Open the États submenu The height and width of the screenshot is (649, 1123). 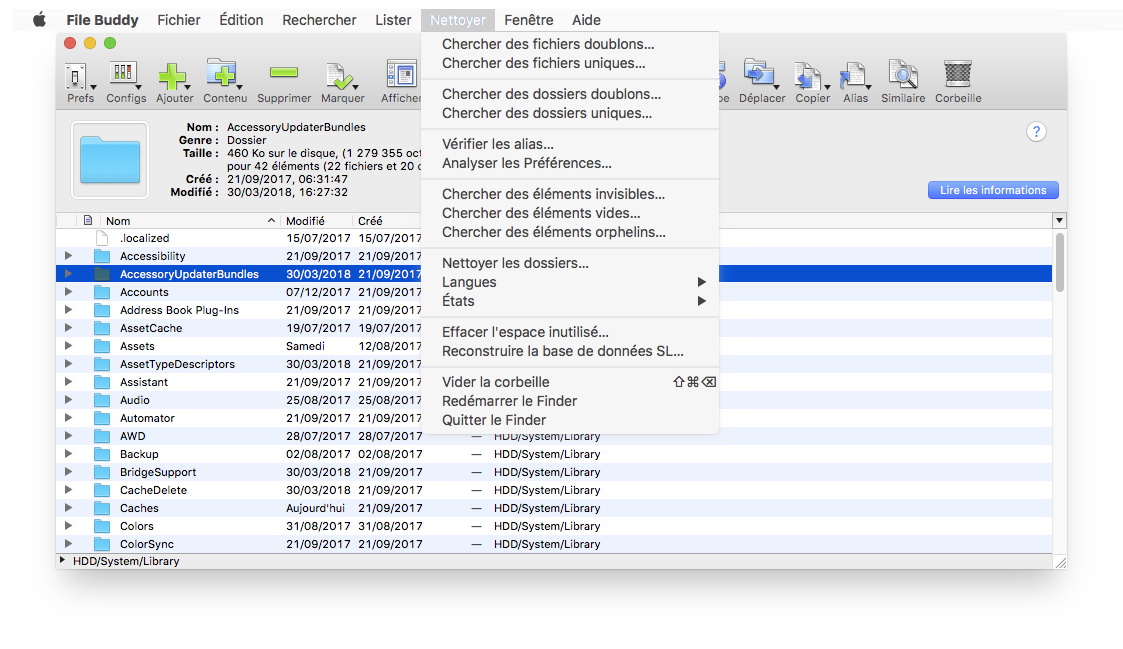click(x=570, y=302)
